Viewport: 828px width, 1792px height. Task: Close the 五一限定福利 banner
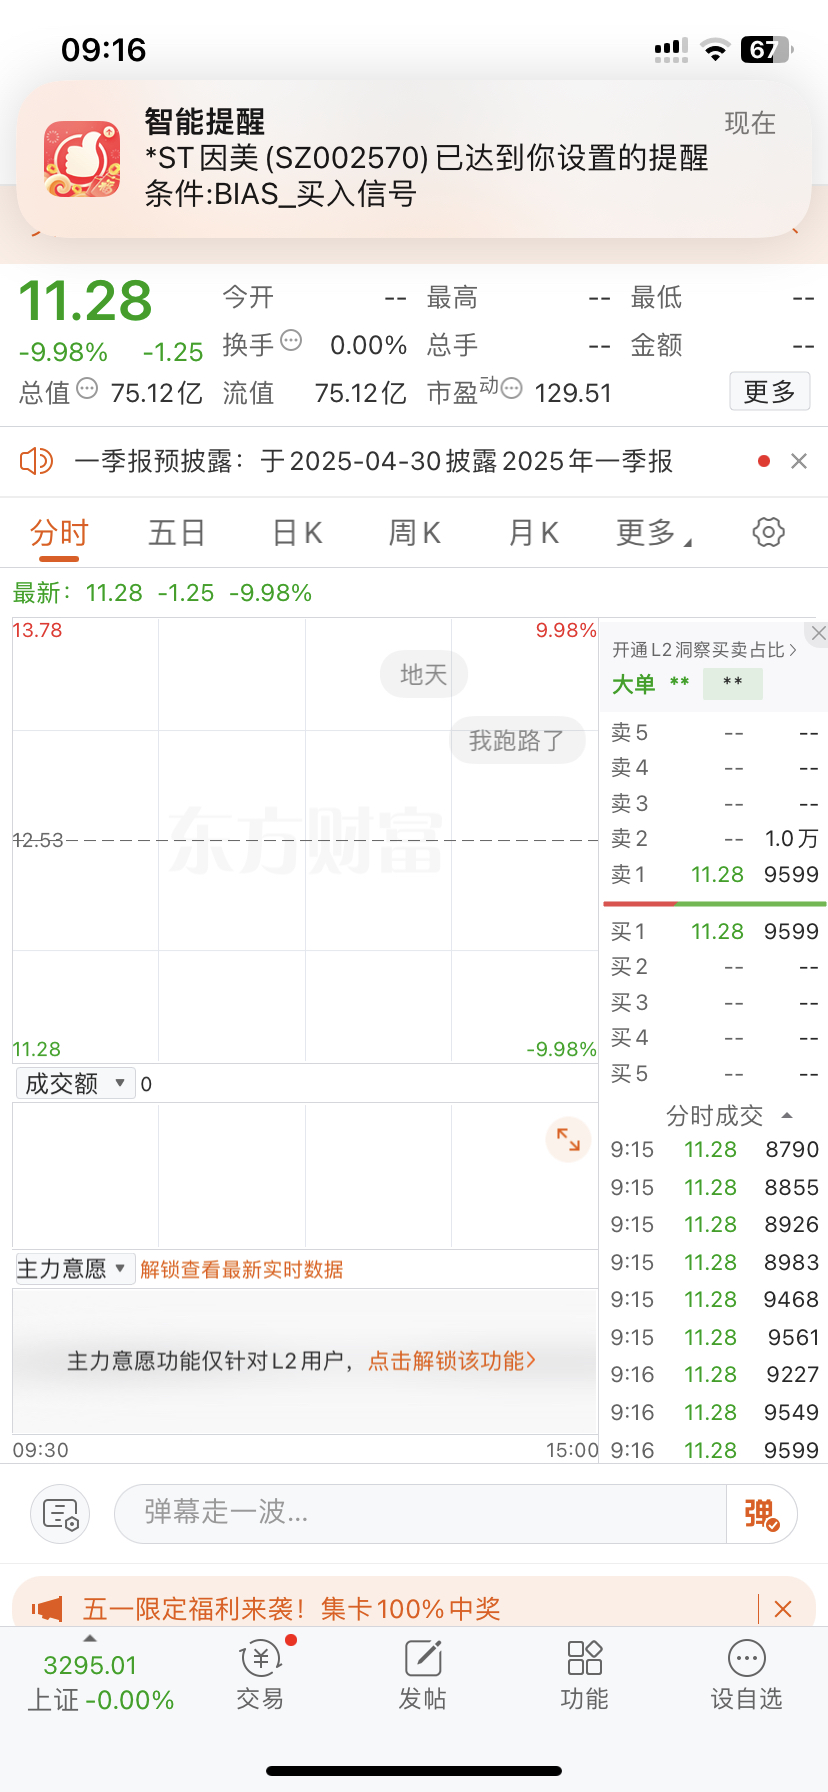(783, 1609)
